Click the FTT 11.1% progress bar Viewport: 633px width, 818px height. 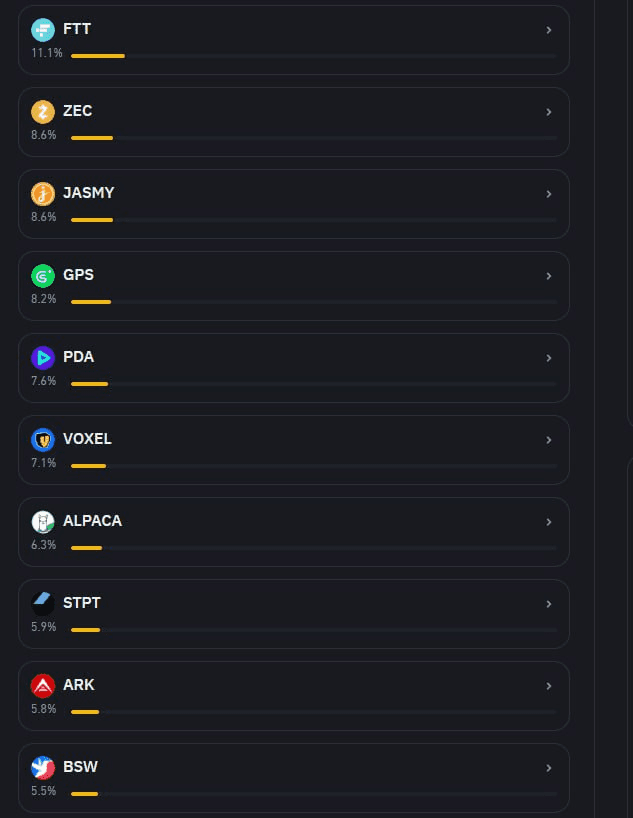[313, 56]
